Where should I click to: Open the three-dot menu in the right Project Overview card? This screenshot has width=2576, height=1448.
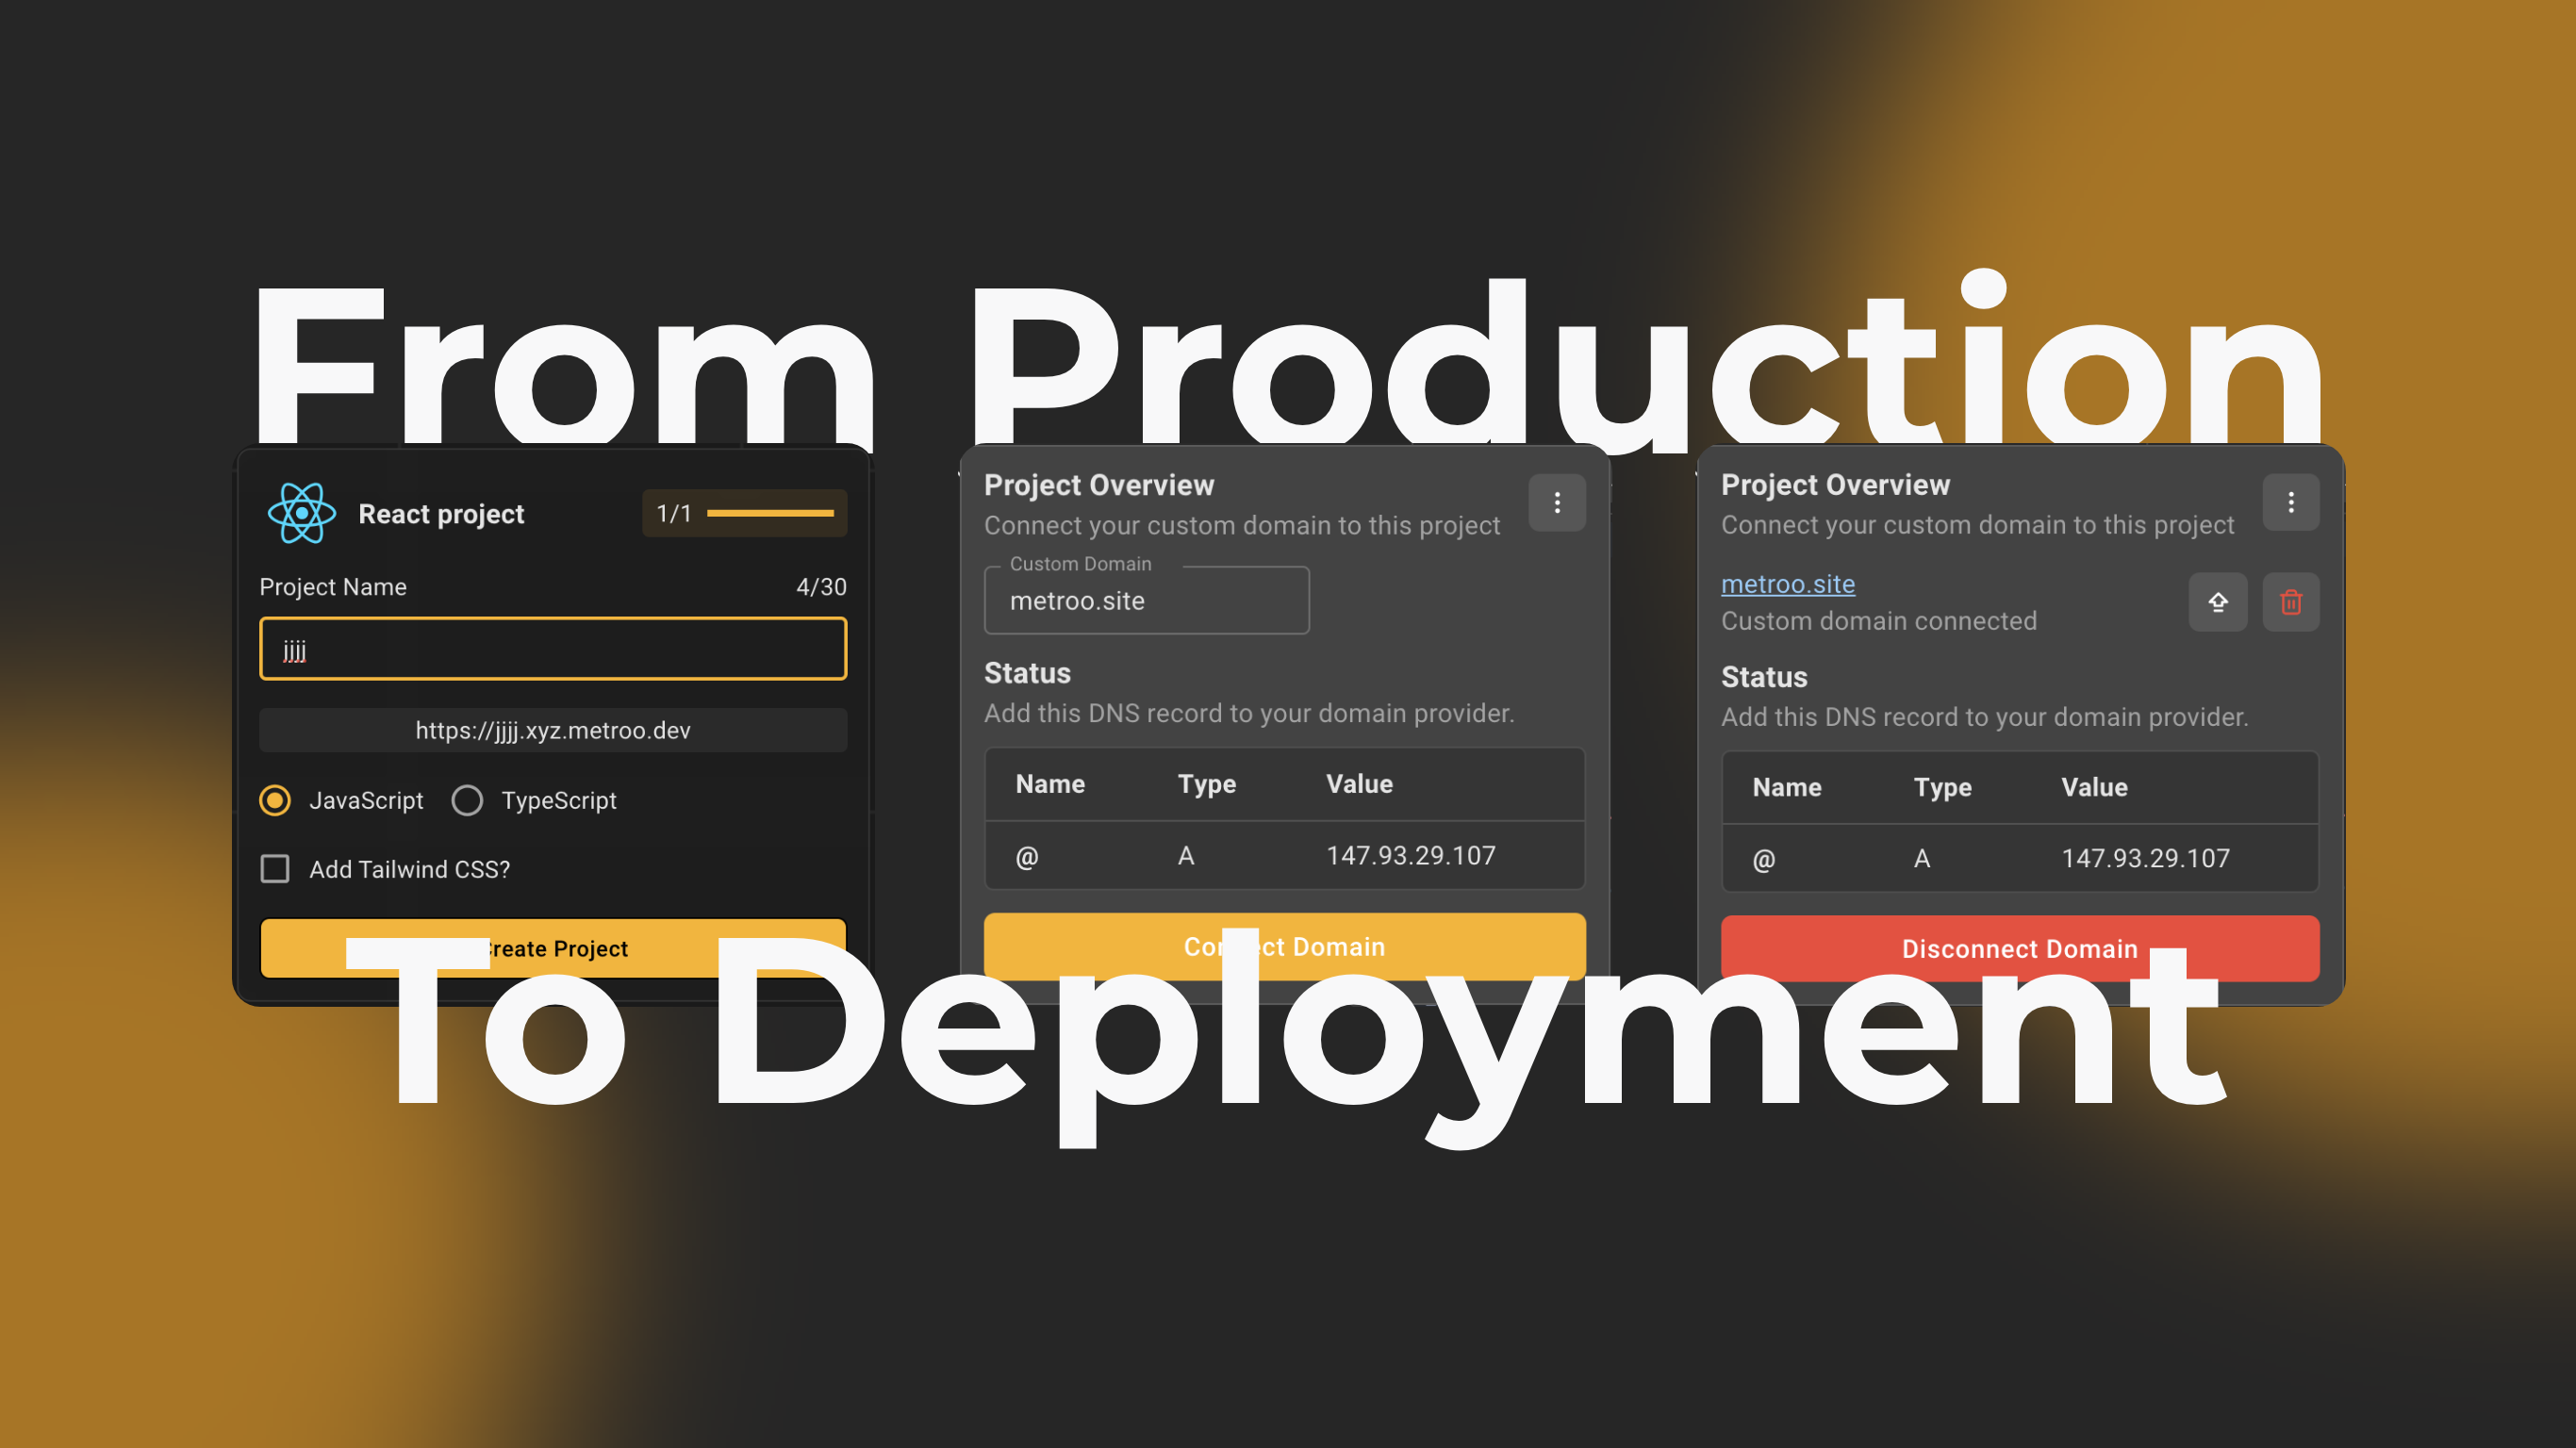[x=2291, y=502]
